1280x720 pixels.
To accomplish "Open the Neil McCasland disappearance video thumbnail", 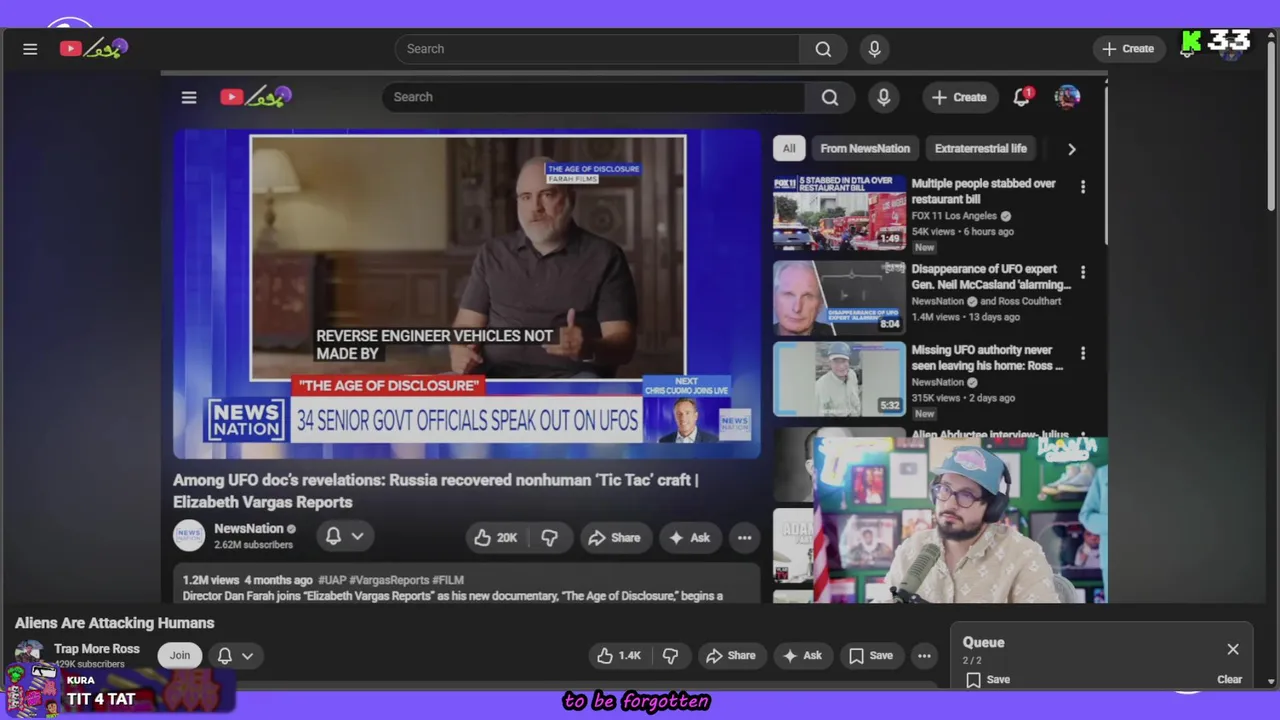I will [839, 297].
